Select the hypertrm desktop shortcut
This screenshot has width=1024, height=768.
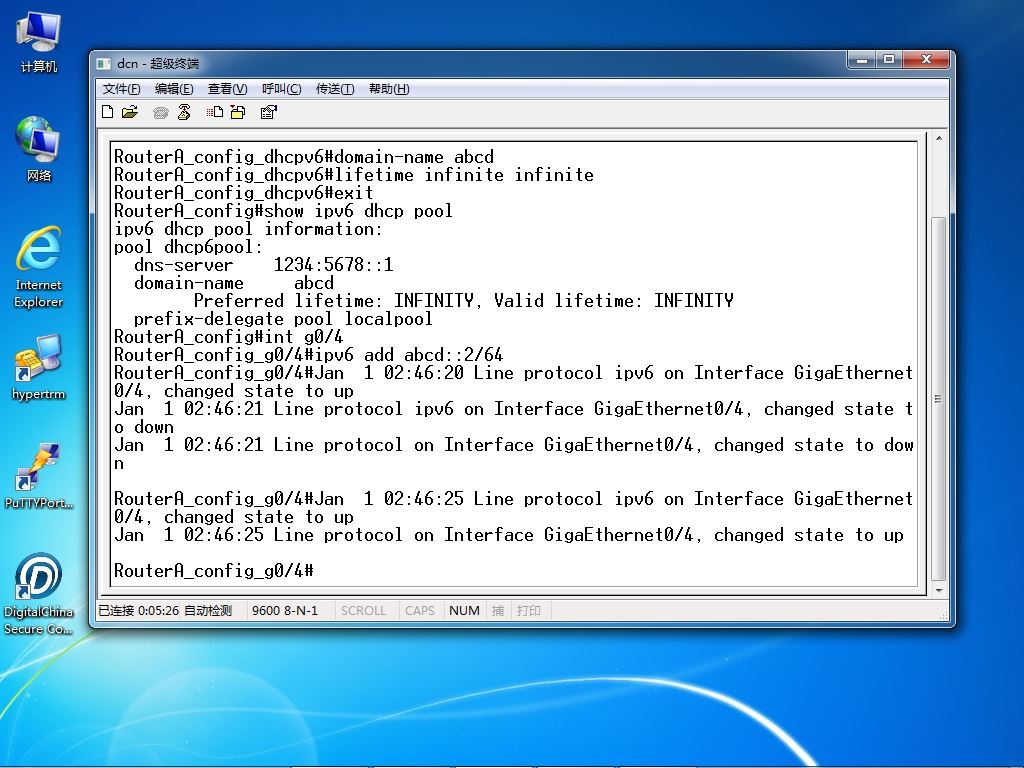click(x=39, y=368)
